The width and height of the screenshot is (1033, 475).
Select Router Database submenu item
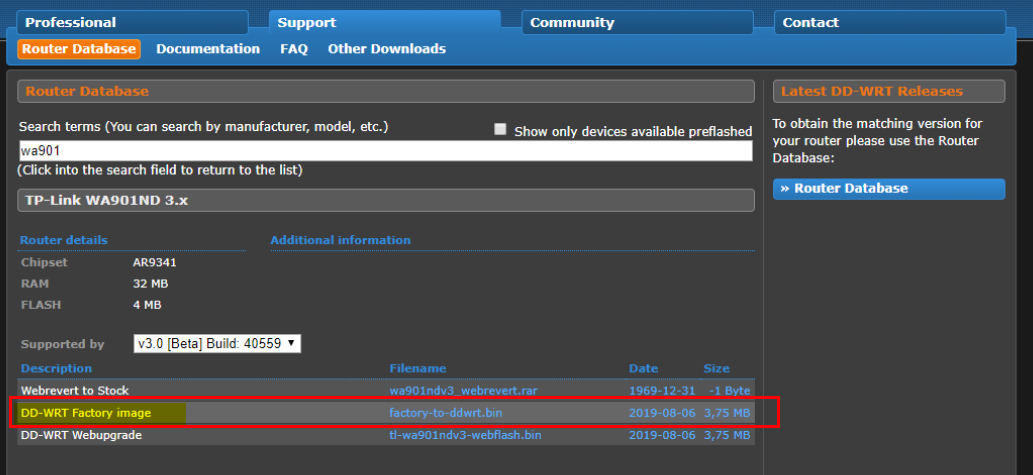pyautogui.click(x=78, y=49)
